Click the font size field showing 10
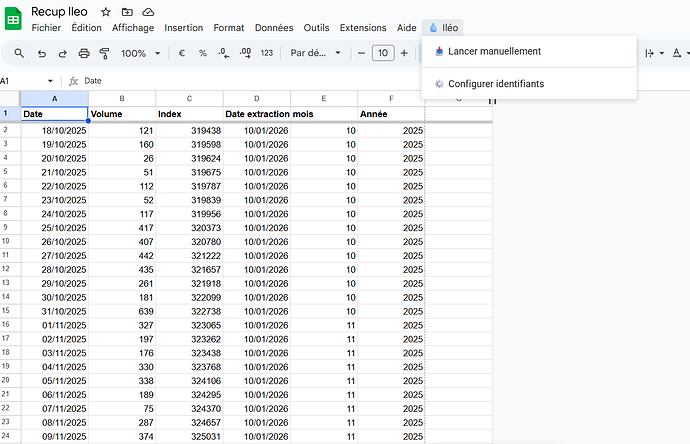Image resolution: width=690 pixels, height=444 pixels. pyautogui.click(x=383, y=53)
